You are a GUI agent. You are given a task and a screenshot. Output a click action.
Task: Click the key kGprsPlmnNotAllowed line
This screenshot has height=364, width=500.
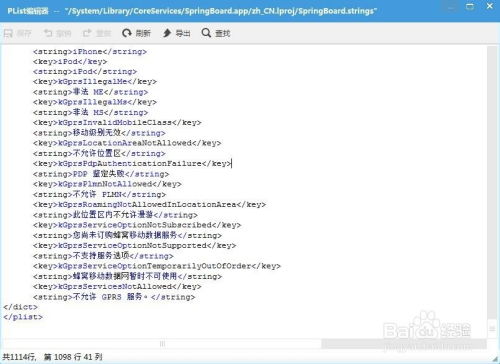[107, 184]
